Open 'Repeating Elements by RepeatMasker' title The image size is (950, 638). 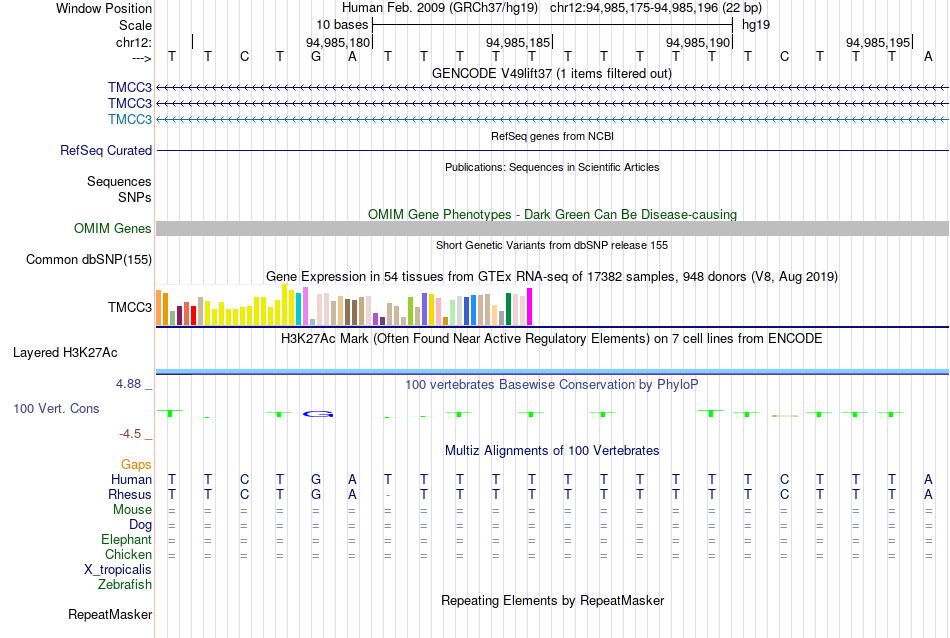[x=552, y=600]
